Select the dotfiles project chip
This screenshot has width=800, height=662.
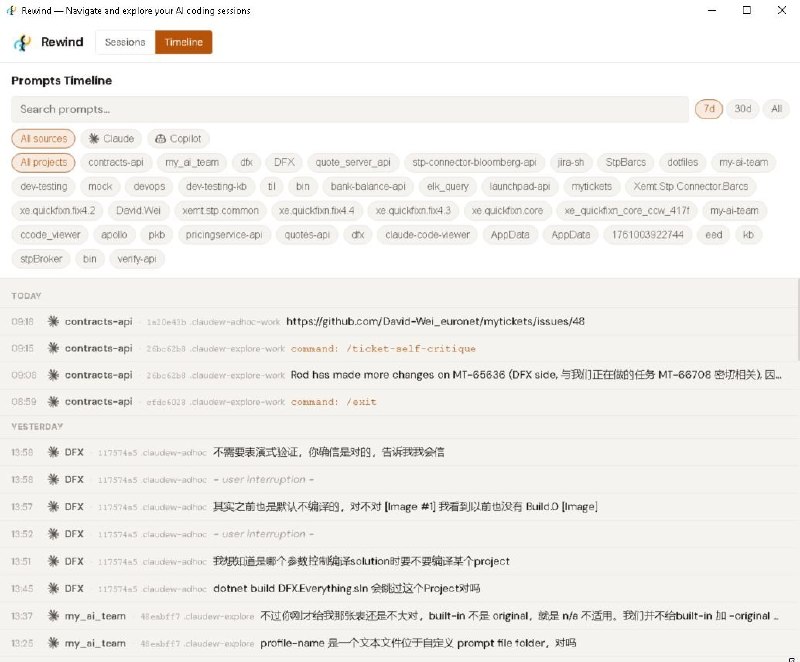click(x=682, y=163)
